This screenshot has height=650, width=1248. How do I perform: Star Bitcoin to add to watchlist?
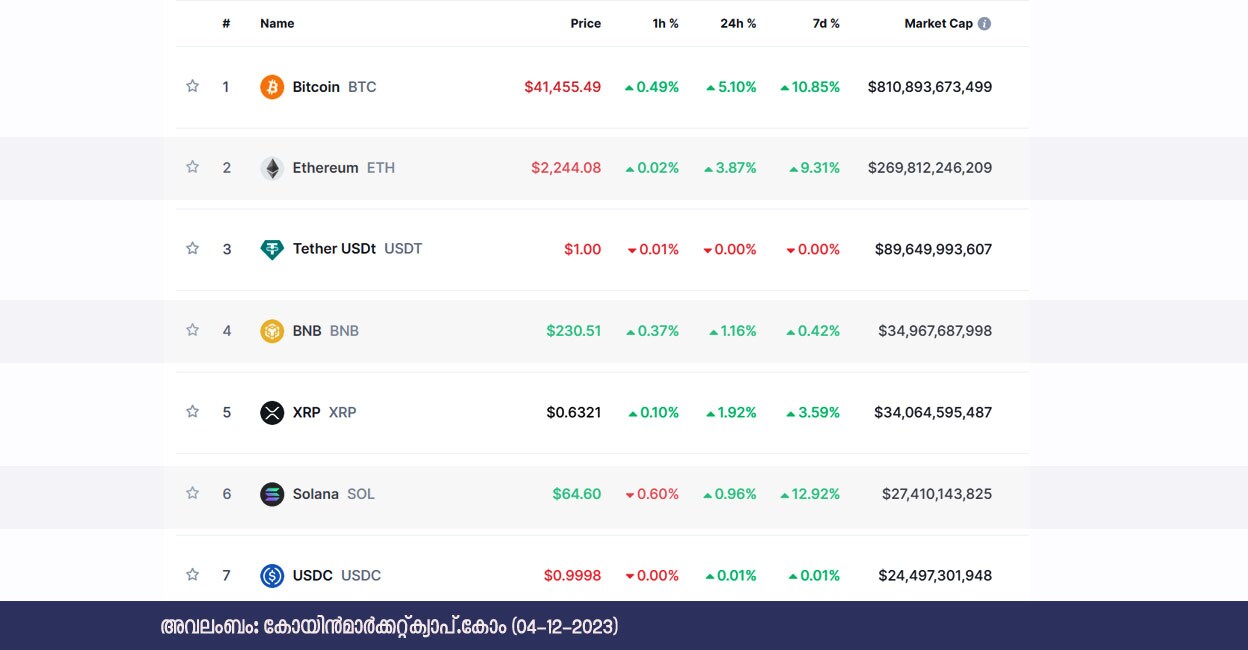coord(193,86)
